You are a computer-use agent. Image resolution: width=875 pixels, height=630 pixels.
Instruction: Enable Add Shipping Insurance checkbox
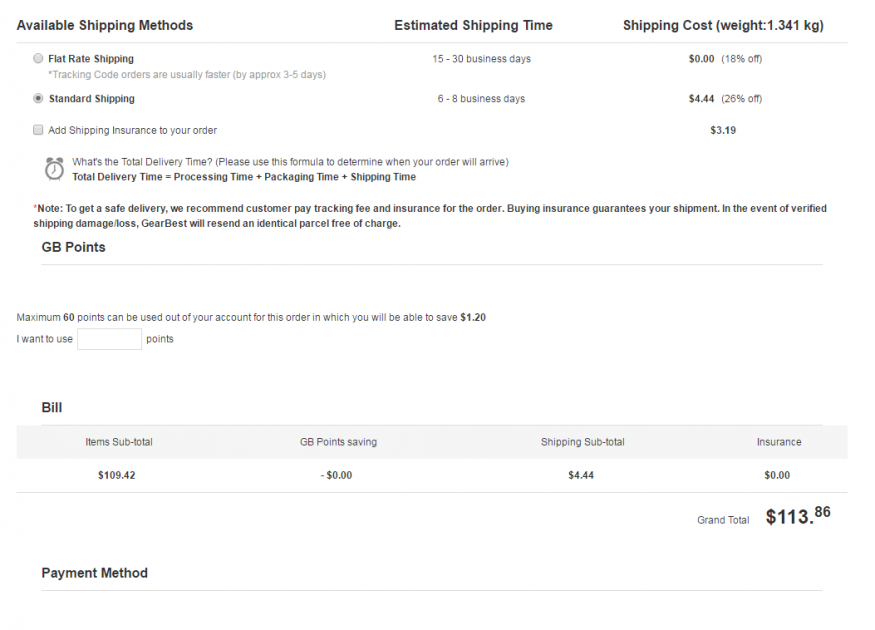pos(38,130)
